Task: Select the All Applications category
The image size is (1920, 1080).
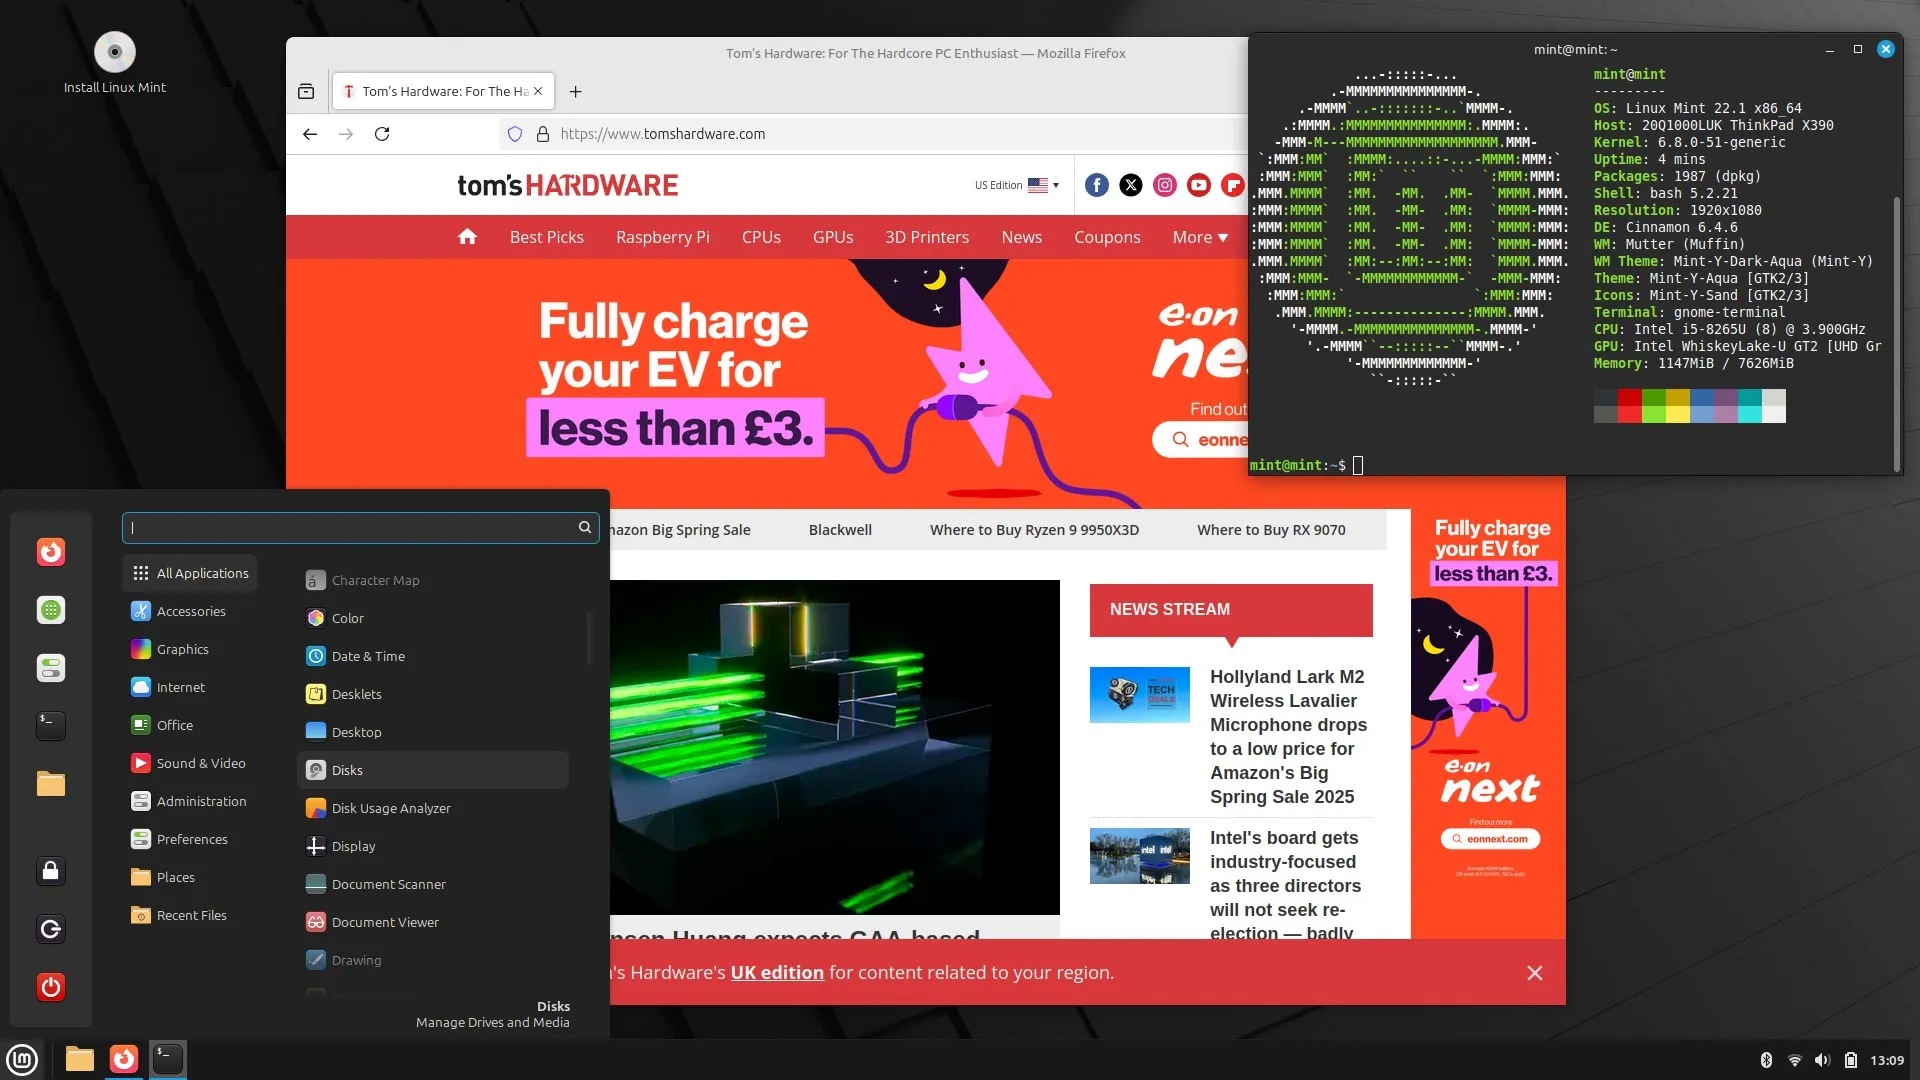Action: (190, 573)
